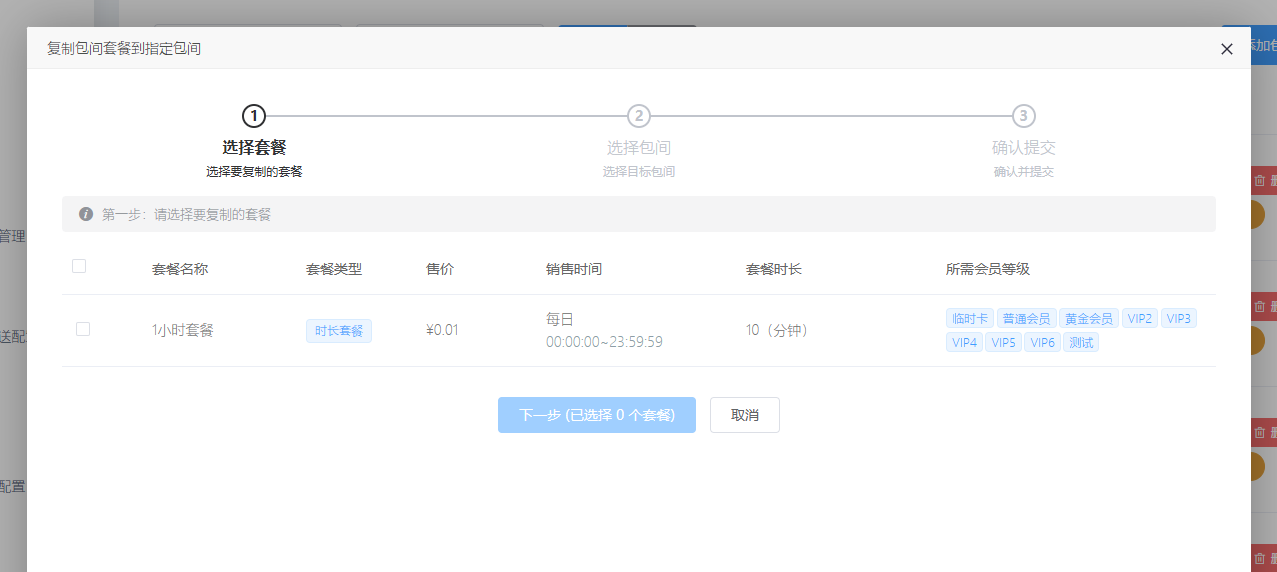Click the 选择包间 step title
This screenshot has height=572, width=1277.
pyautogui.click(x=639, y=148)
